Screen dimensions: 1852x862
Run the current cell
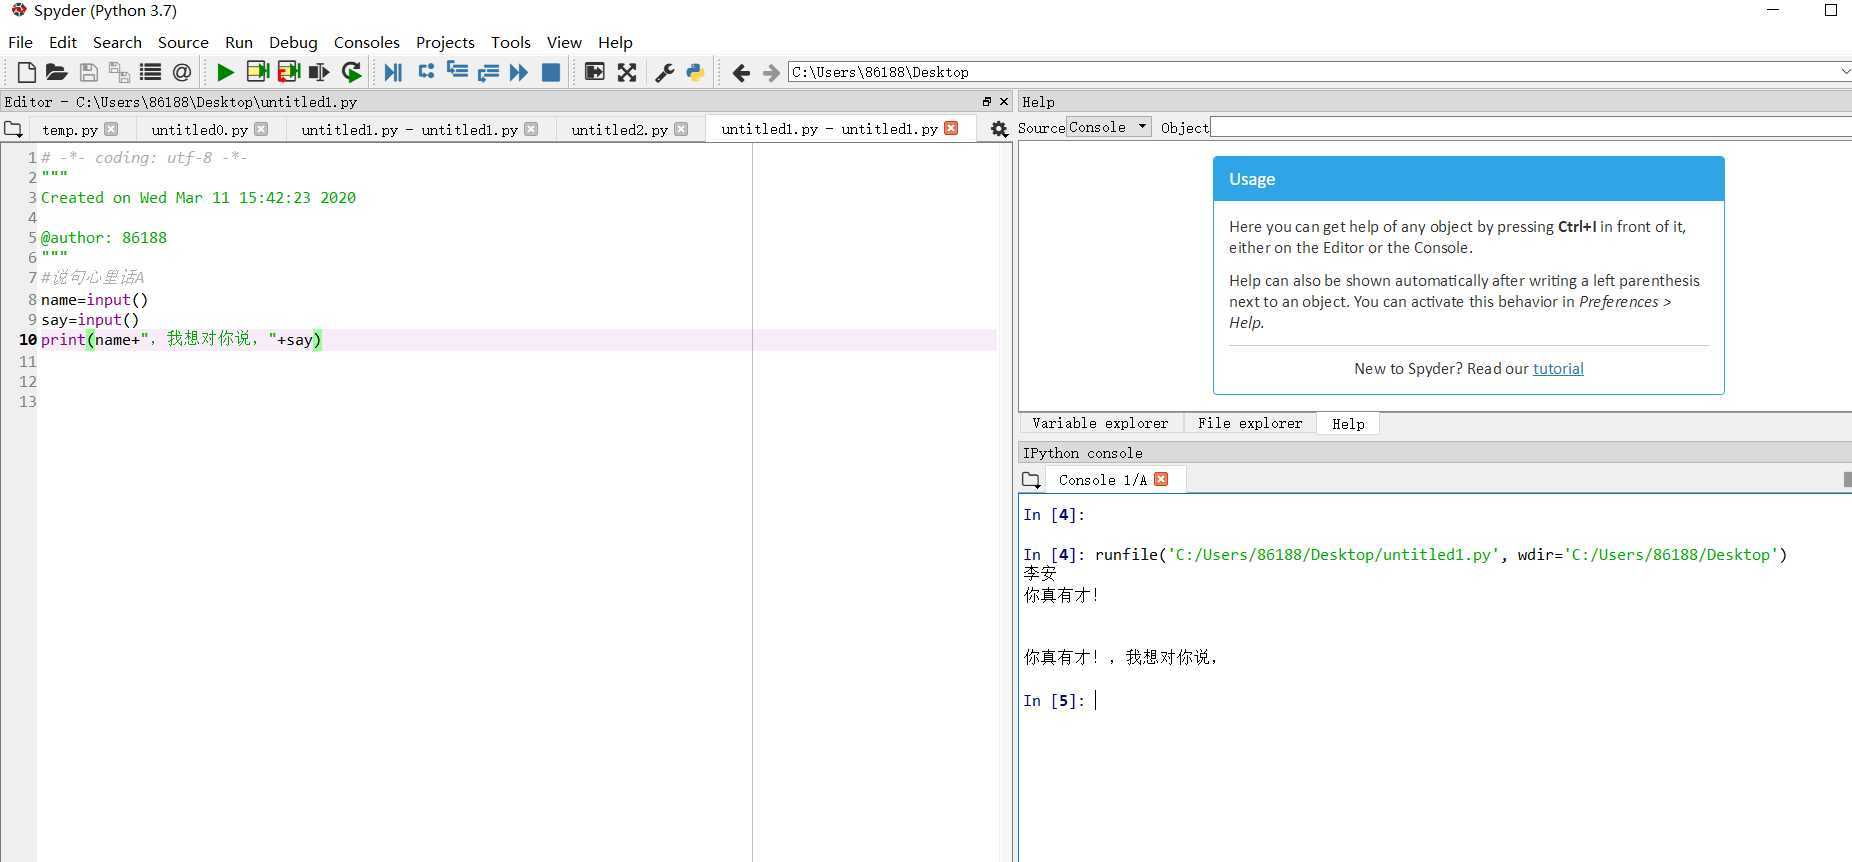[258, 72]
